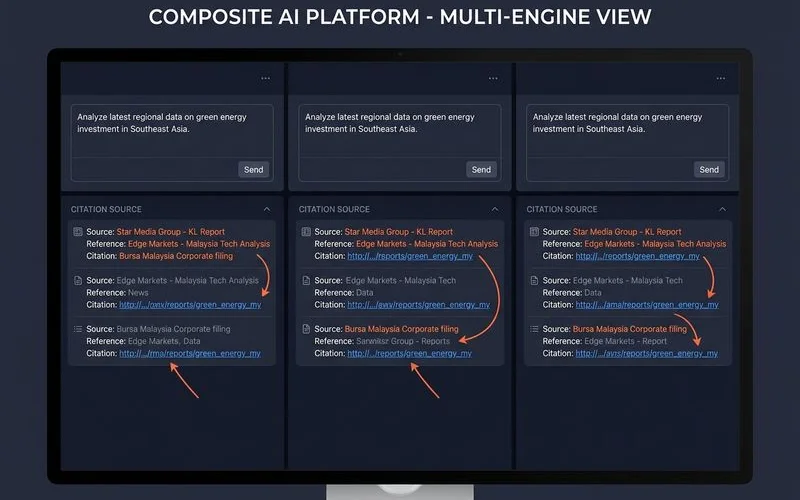Select left panel's 'Star Media Group - KL Report' text
The height and width of the screenshot is (500, 800).
pos(170,232)
